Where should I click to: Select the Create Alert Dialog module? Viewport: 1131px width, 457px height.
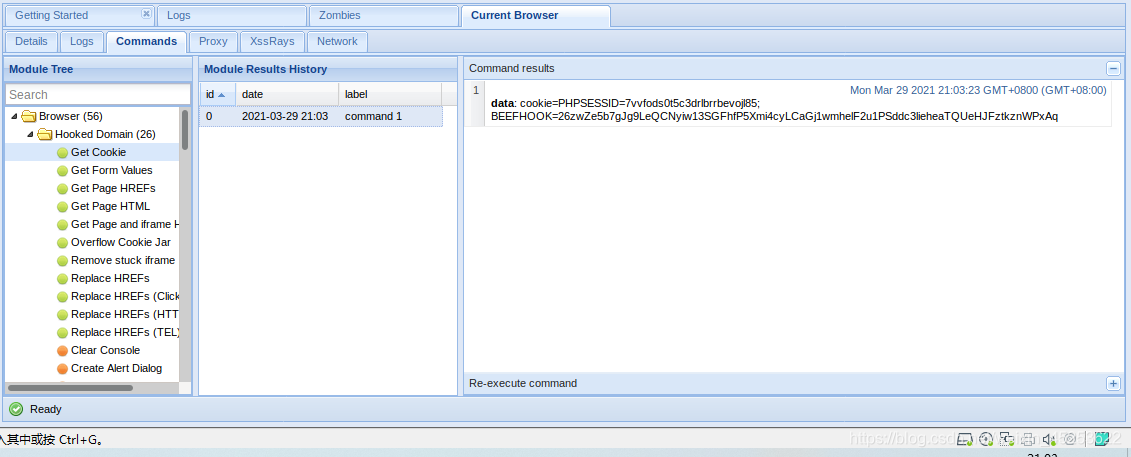[x=116, y=368]
